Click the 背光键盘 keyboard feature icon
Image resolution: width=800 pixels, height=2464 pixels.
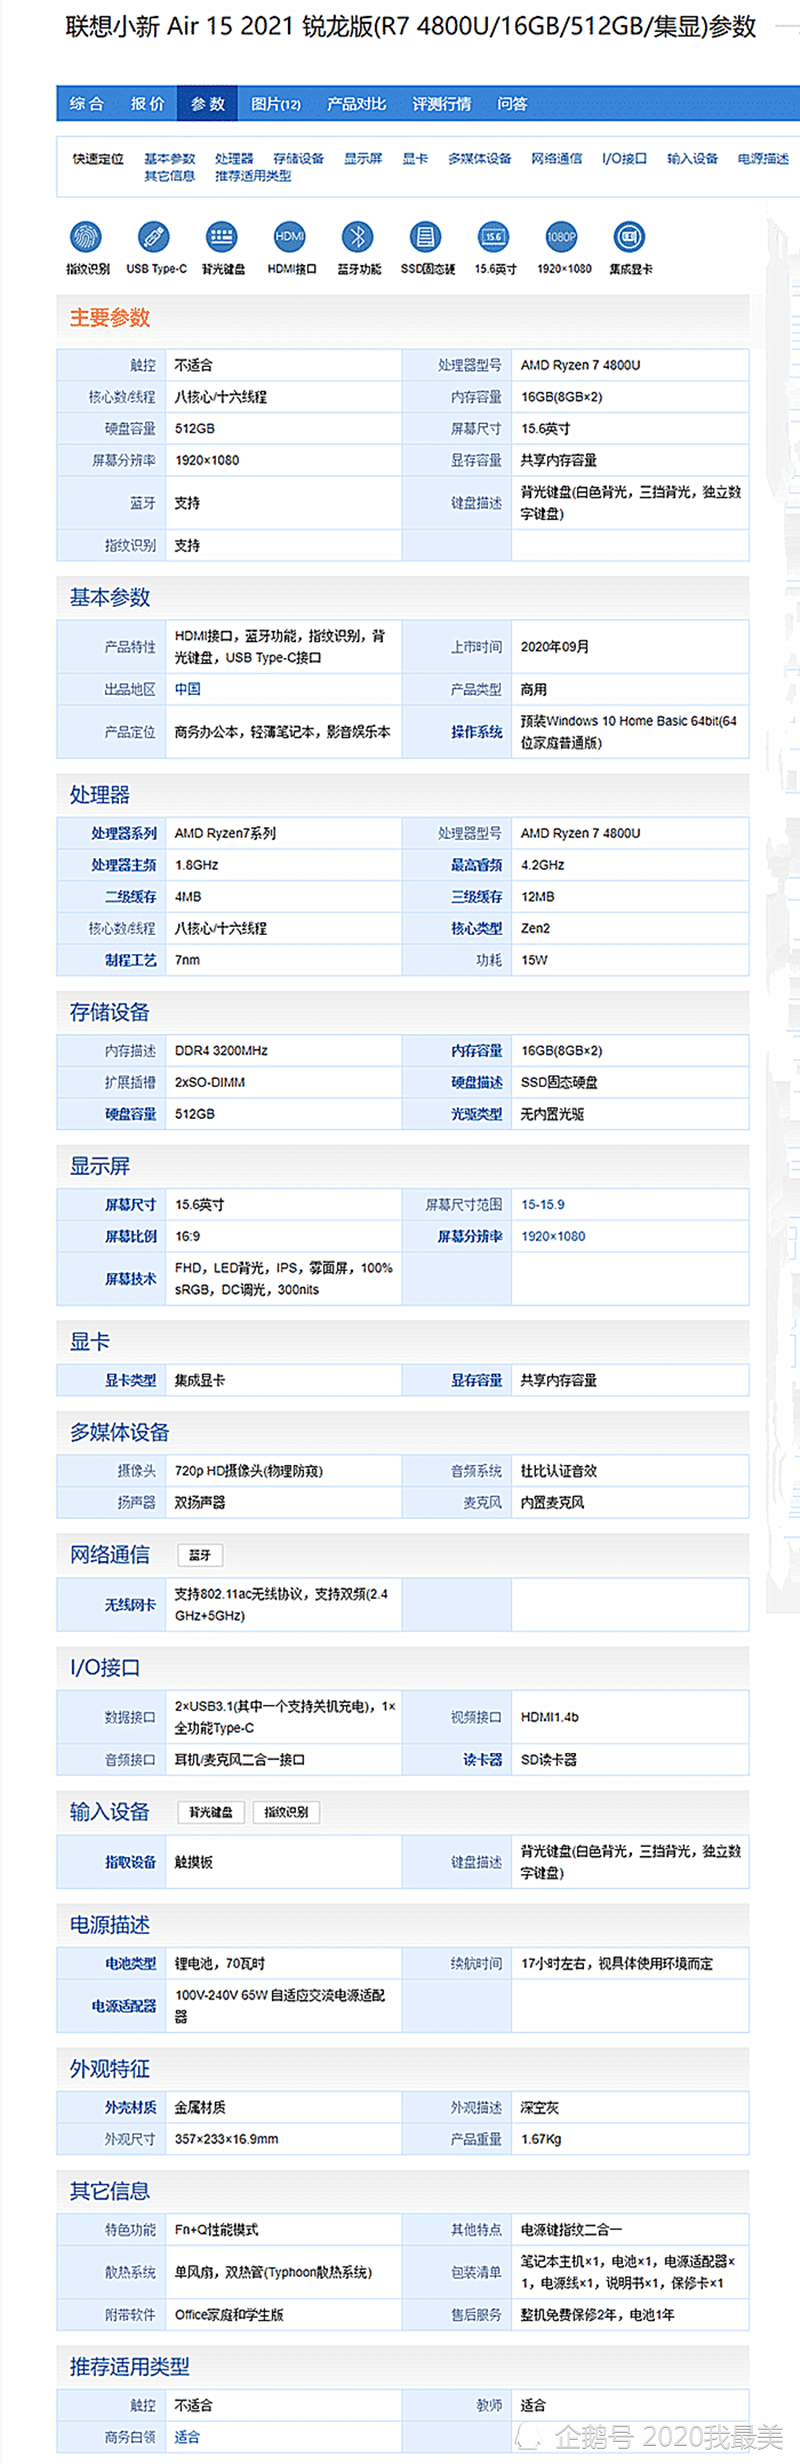point(221,237)
